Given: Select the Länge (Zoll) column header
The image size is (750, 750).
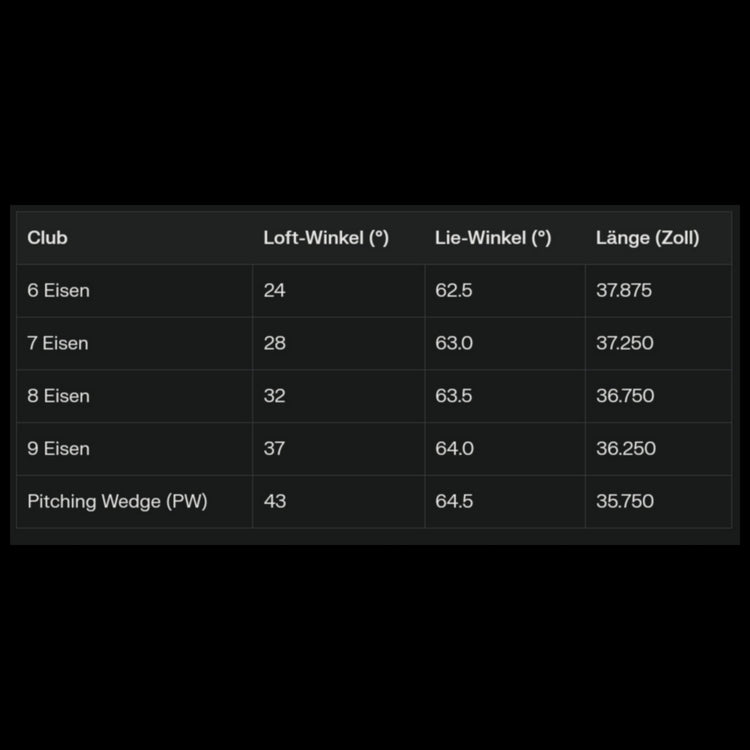Looking at the screenshot, I should (x=647, y=238).
